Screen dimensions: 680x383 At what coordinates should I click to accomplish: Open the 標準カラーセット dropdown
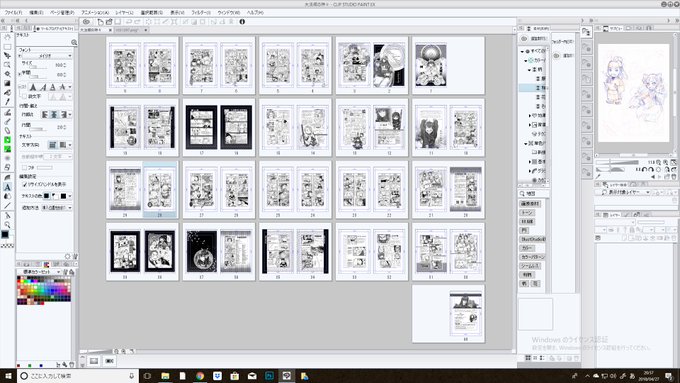[x=41, y=272]
